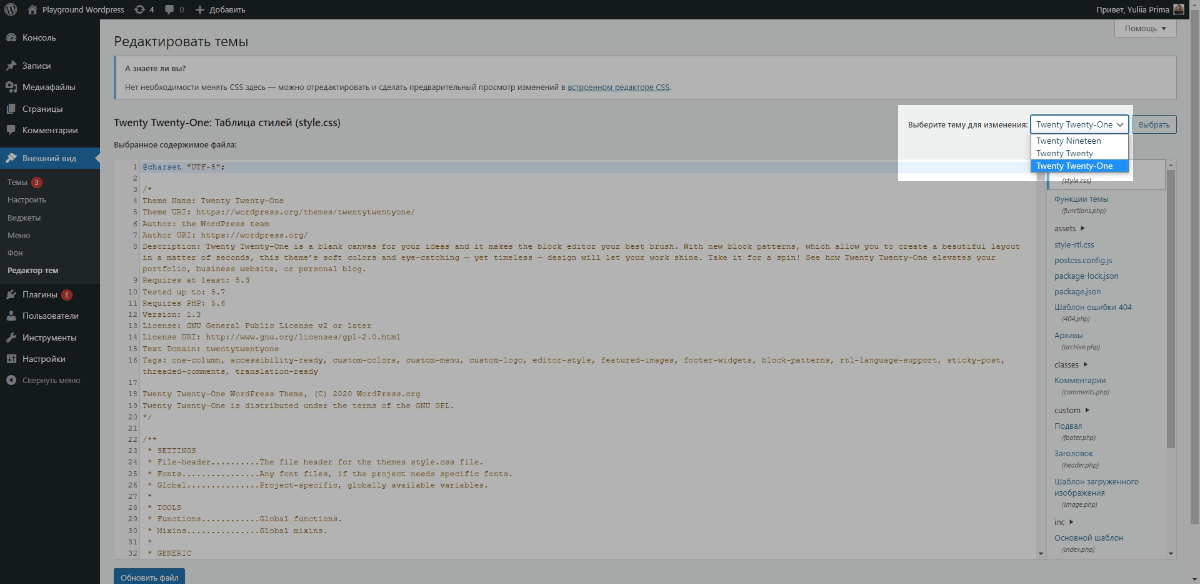Open Шаблон ошибки 404 file
This screenshot has width=1200, height=584.
(1093, 312)
